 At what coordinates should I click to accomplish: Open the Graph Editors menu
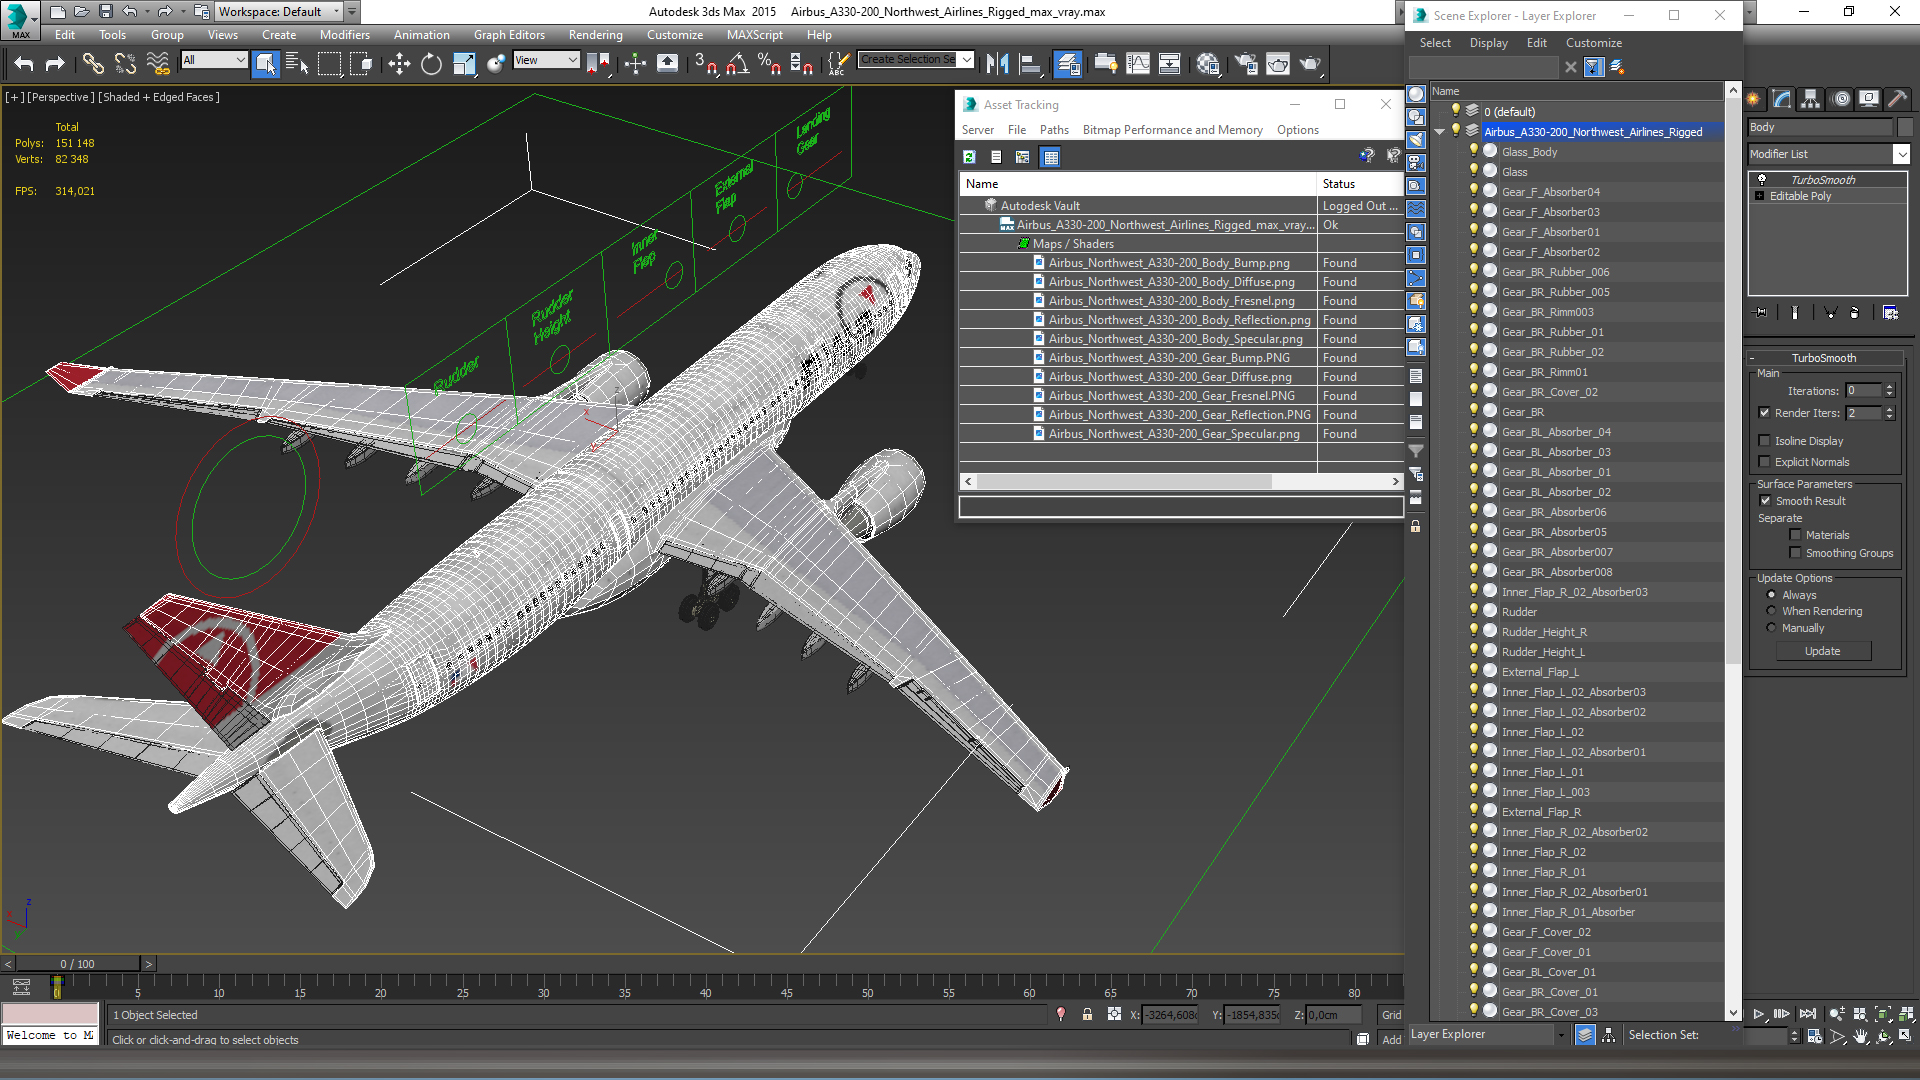[x=509, y=35]
